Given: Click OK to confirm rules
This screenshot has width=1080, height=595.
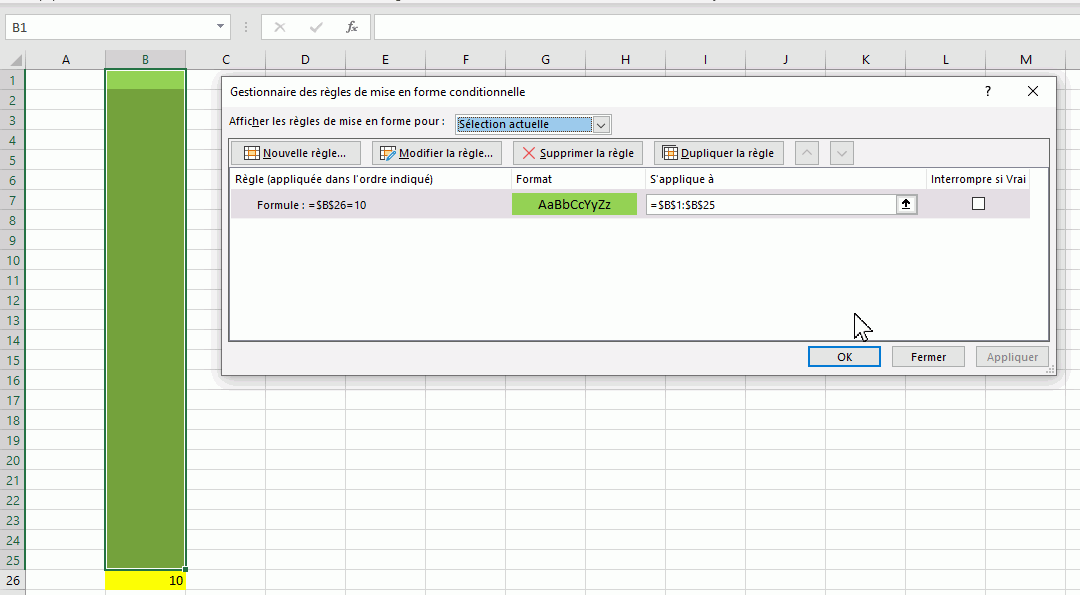Looking at the screenshot, I should (x=844, y=357).
